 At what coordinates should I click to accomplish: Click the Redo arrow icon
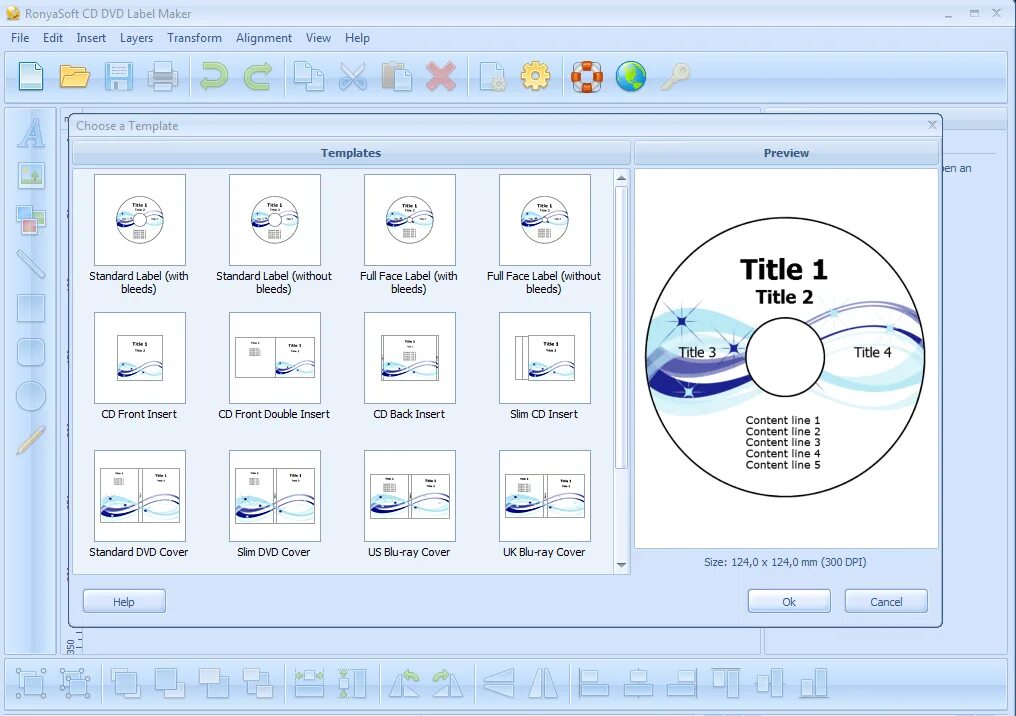tap(258, 76)
